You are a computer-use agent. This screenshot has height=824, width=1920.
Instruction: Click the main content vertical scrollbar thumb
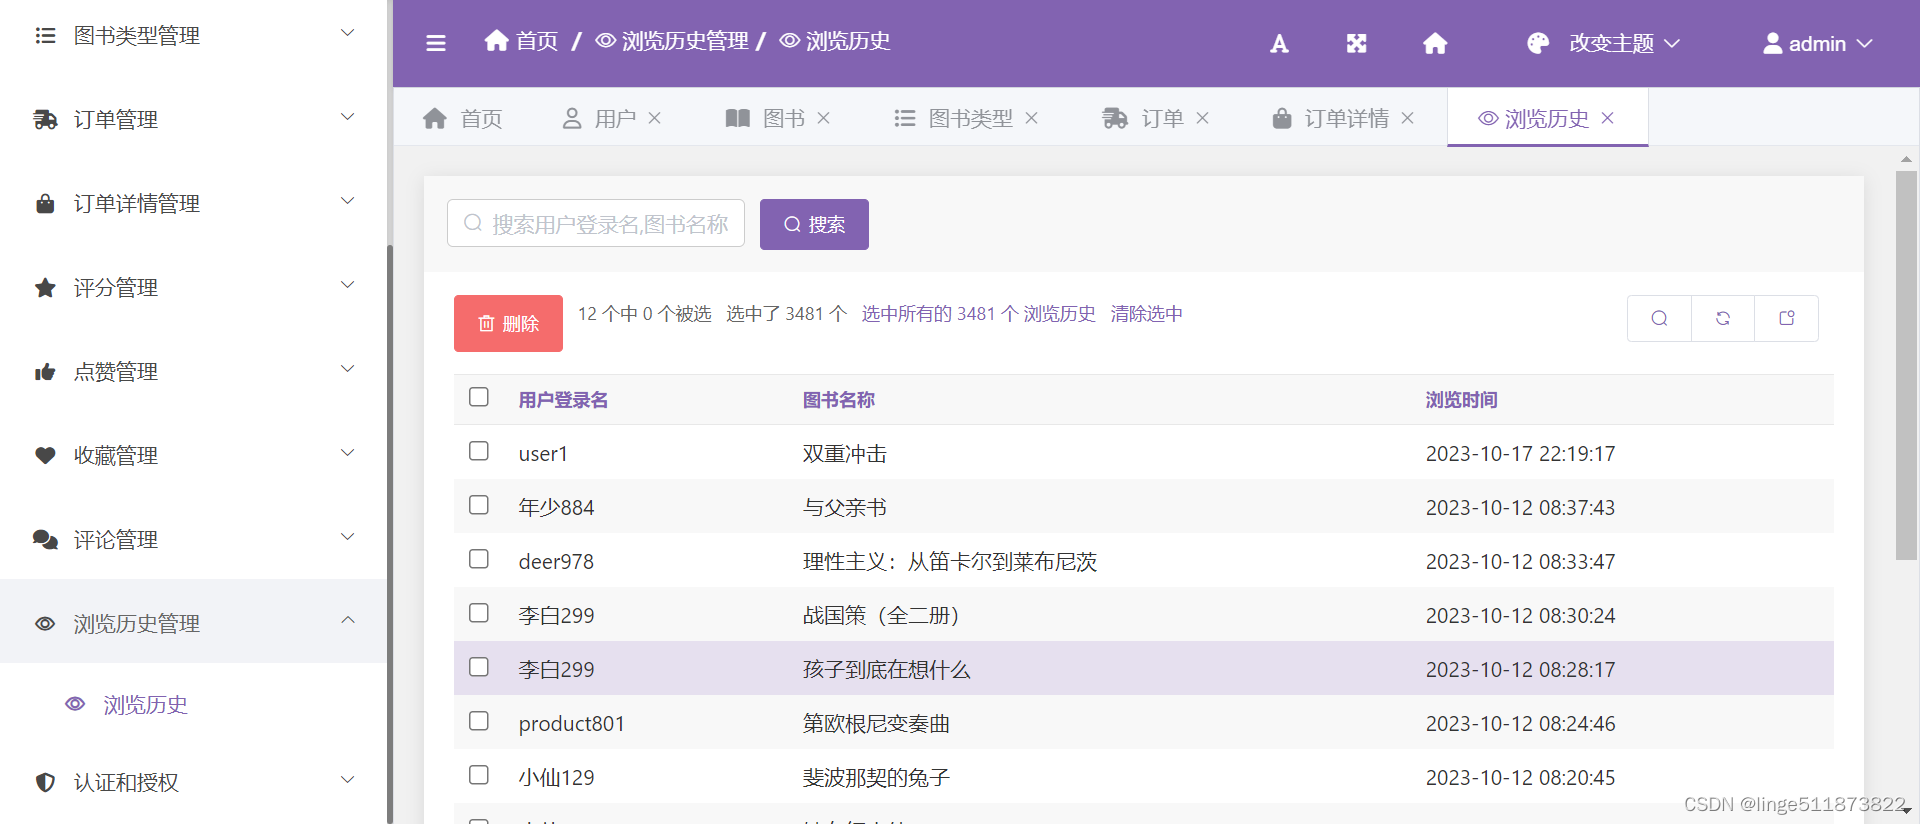(x=1906, y=365)
